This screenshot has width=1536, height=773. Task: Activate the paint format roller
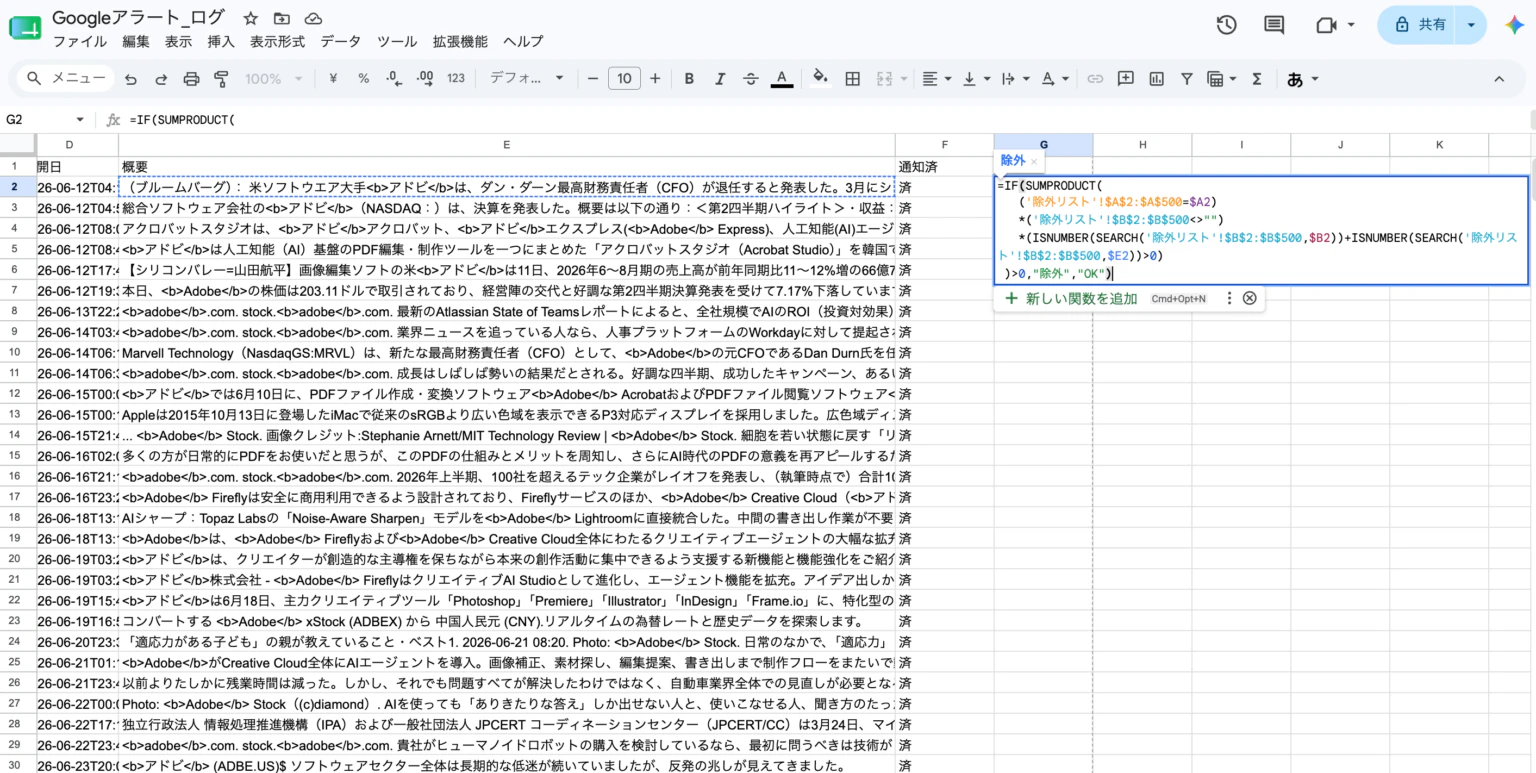point(222,78)
